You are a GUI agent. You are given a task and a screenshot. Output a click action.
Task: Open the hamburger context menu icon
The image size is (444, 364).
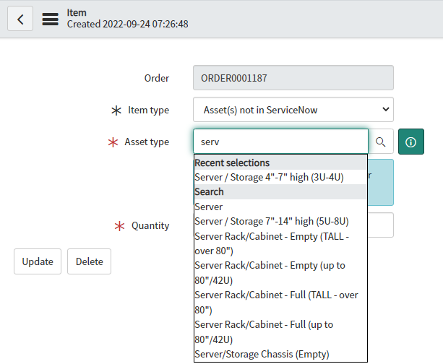tap(50, 19)
